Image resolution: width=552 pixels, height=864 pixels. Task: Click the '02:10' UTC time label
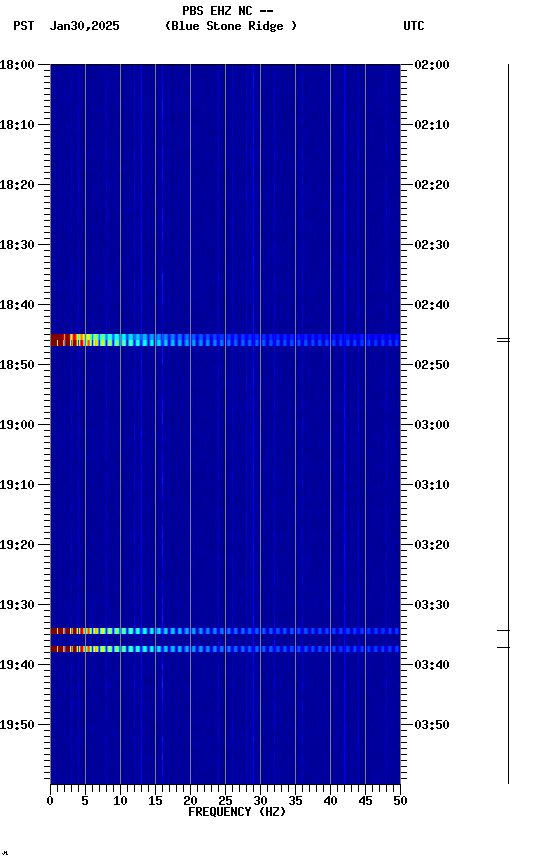pos(432,125)
